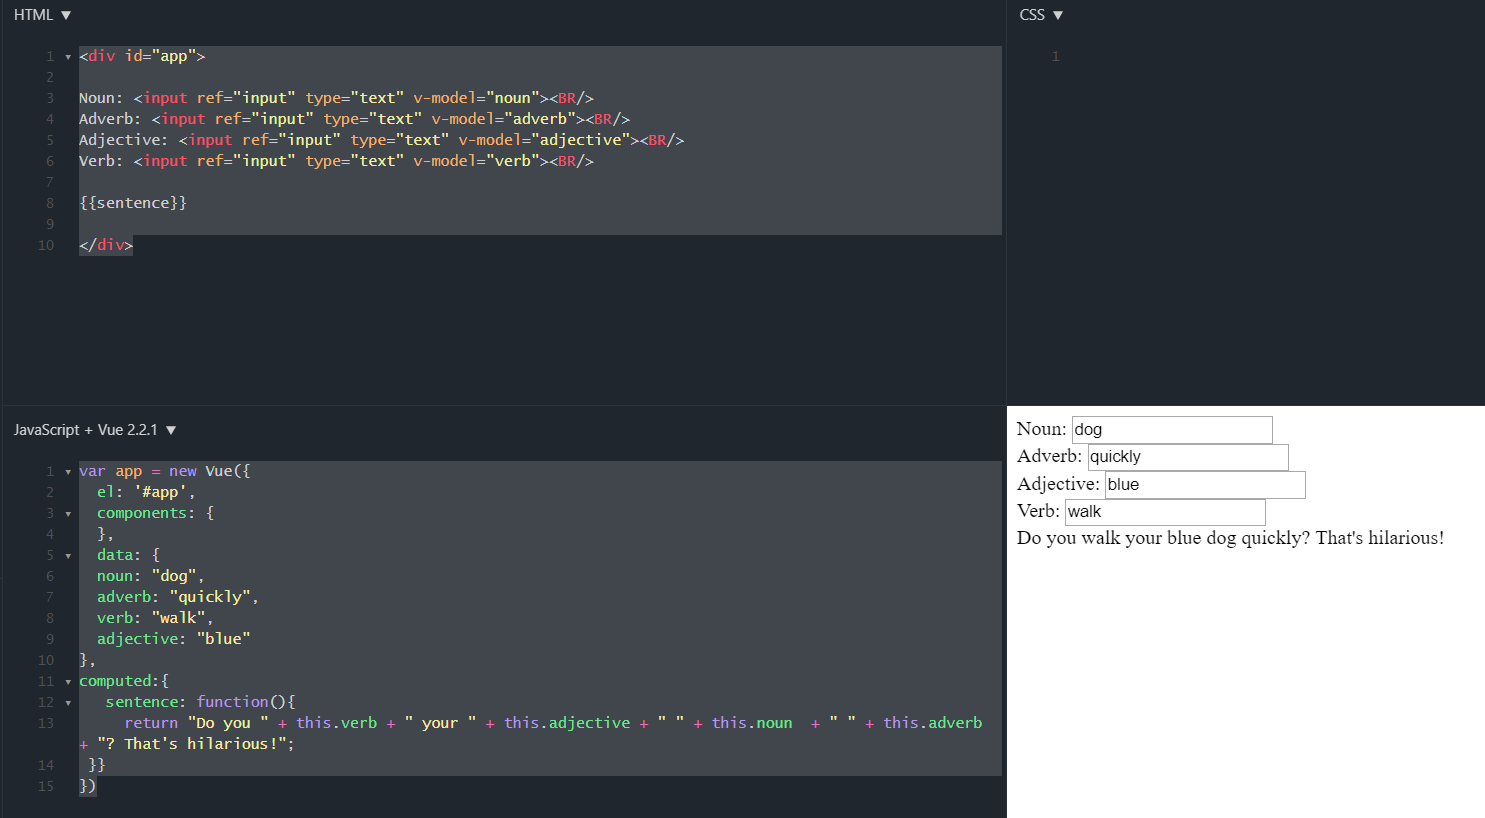
Task: Click the noun: "dog" data line
Action: (x=150, y=576)
